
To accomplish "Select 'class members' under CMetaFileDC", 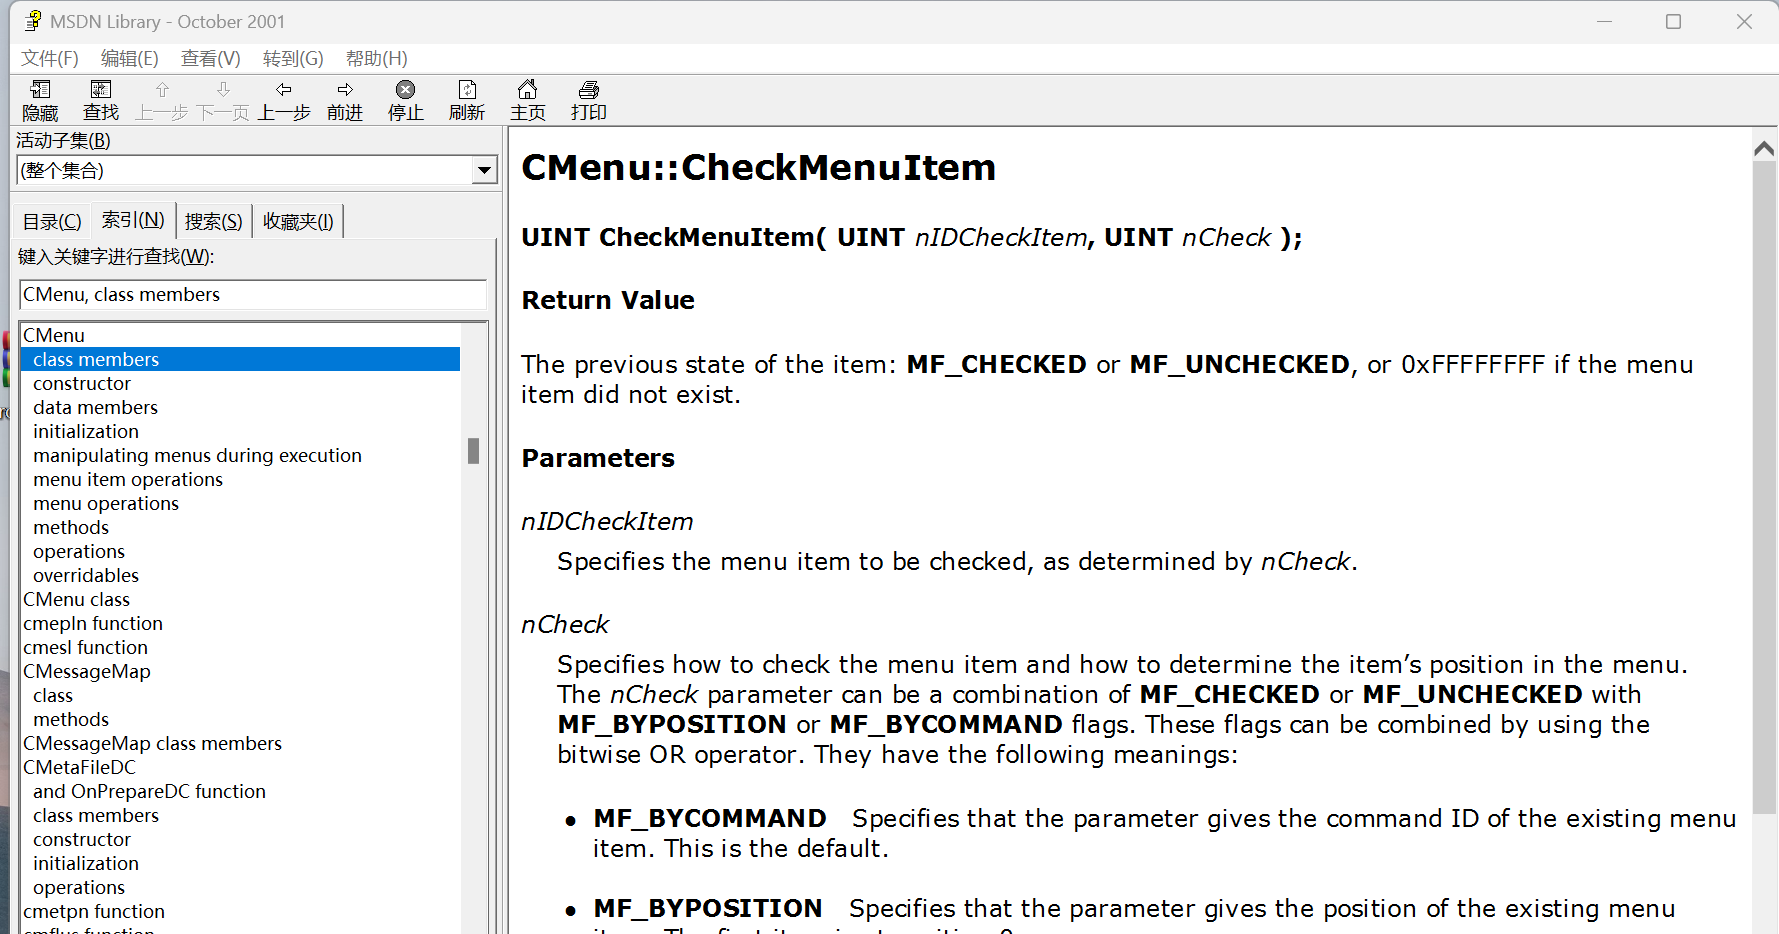I will click(96, 815).
